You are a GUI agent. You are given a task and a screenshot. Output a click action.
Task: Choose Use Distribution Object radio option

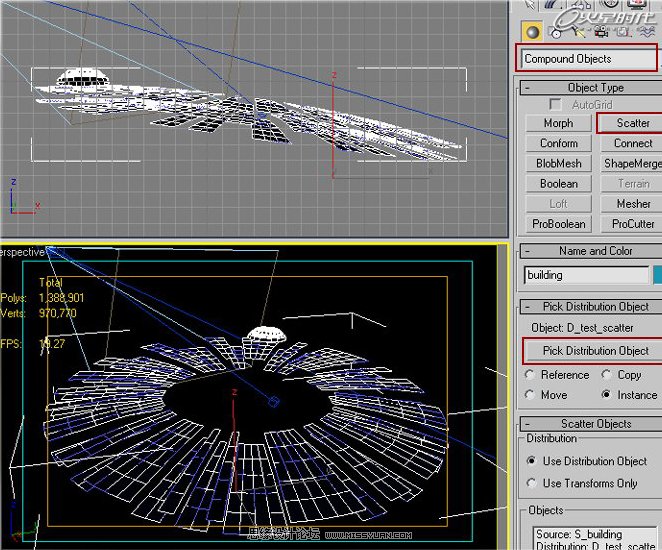[x=532, y=461]
